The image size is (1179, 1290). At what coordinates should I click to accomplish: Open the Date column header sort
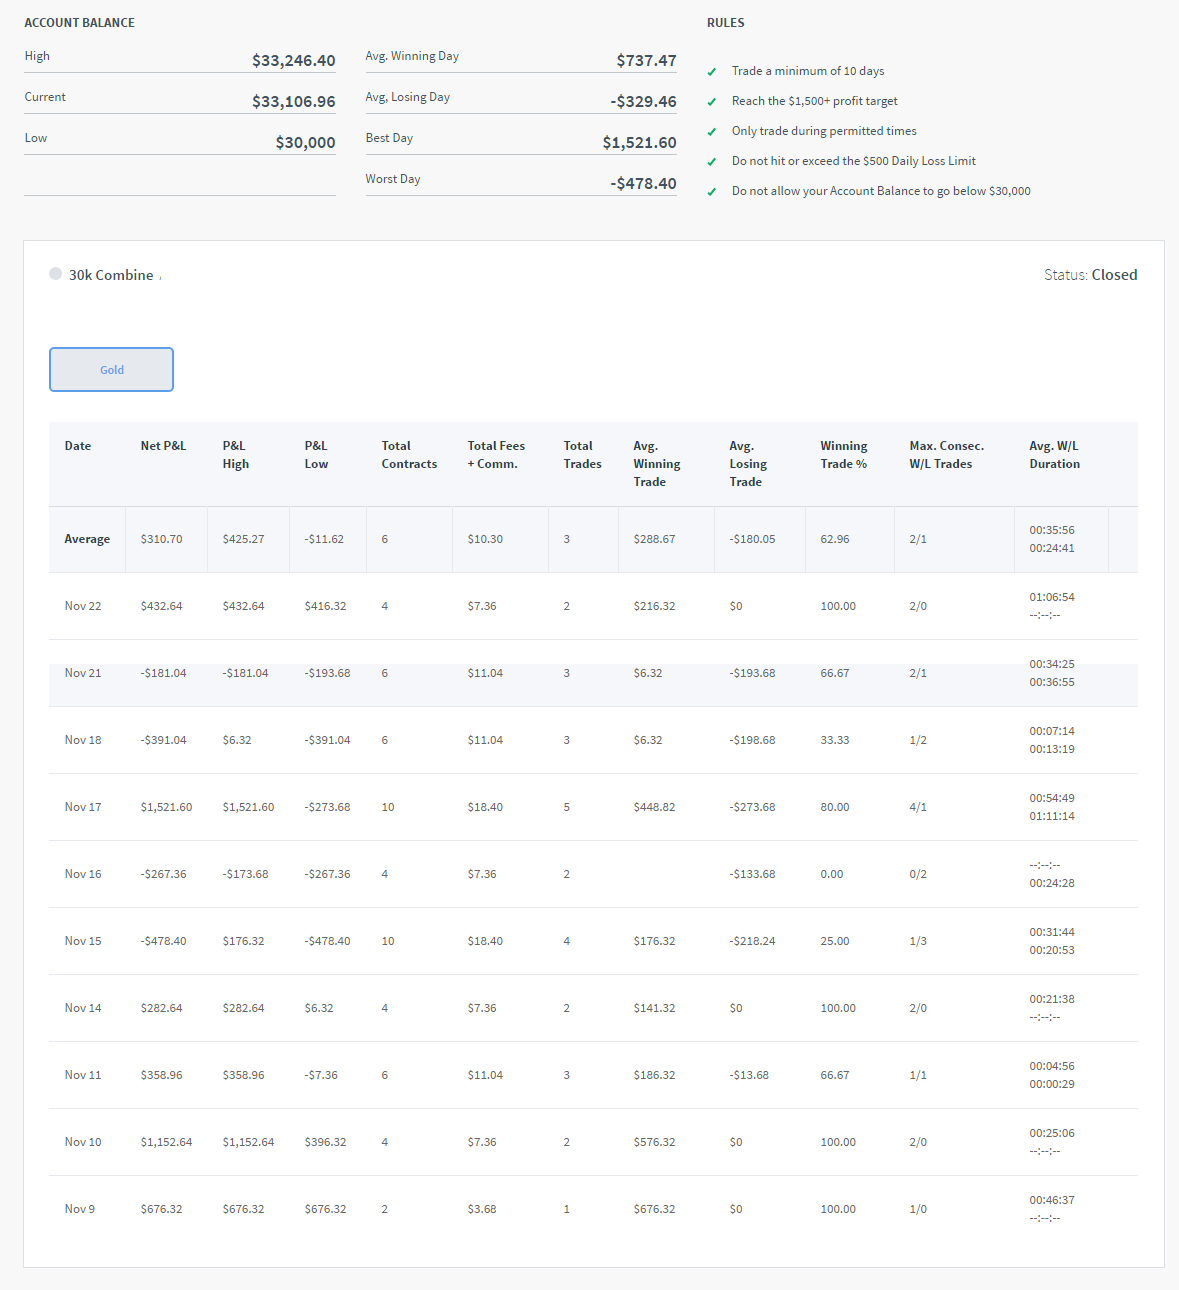(77, 446)
